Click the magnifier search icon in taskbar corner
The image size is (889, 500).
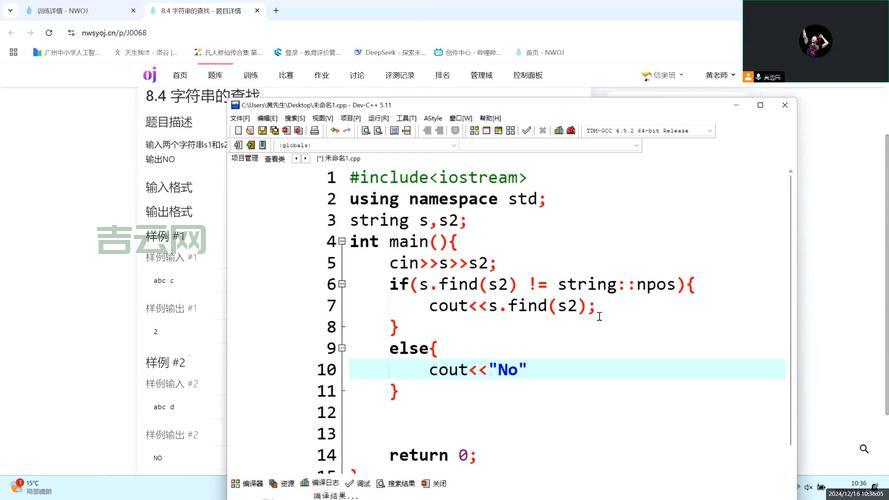coord(864,450)
